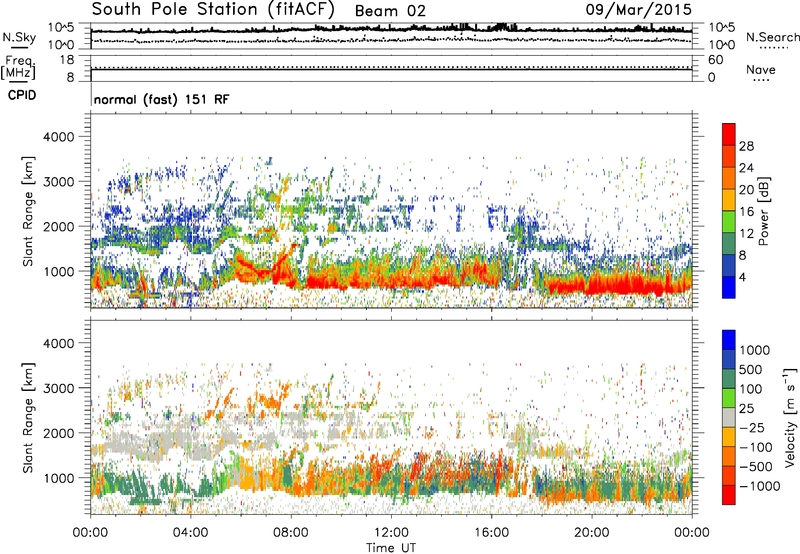Click the '20:00' time tick label

click(x=592, y=533)
